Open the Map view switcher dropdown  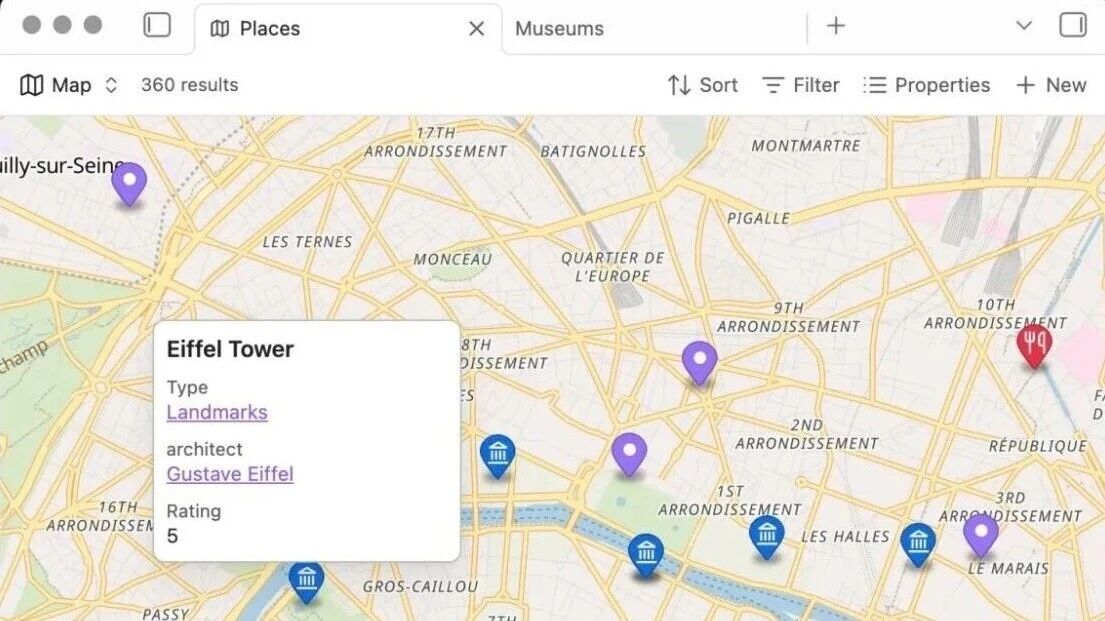pos(69,85)
